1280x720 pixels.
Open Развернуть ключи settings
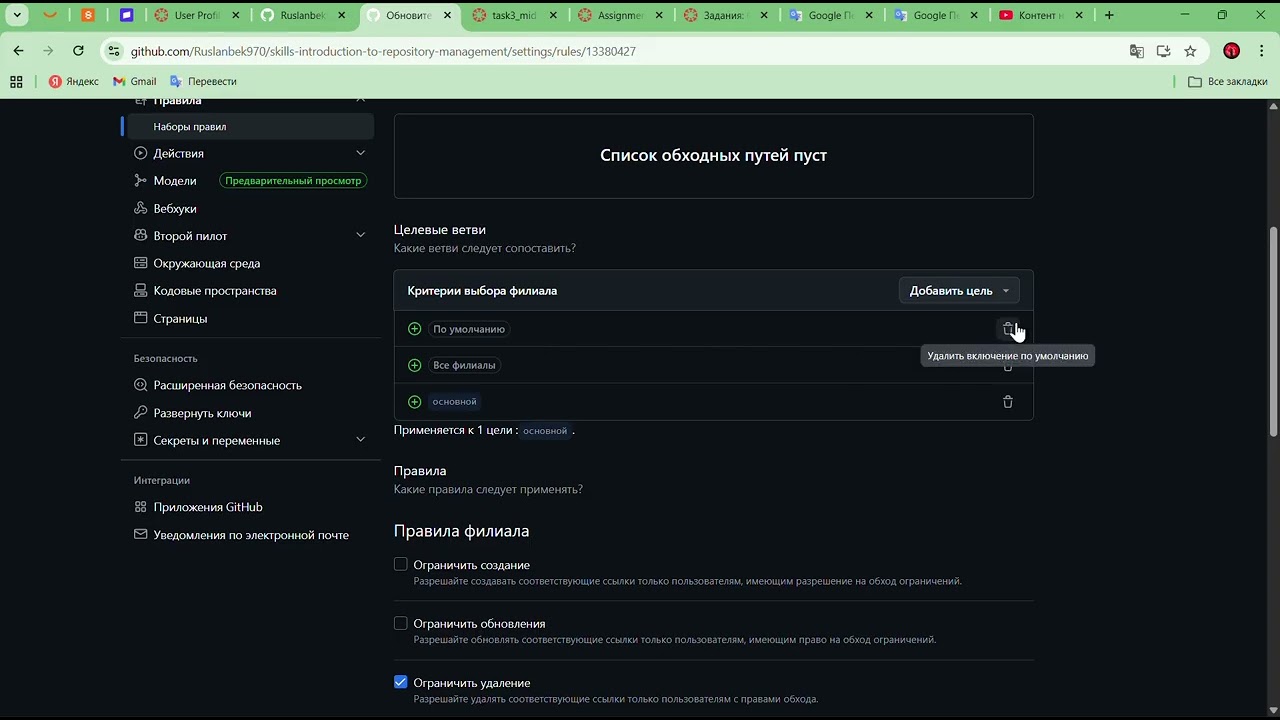[x=202, y=413]
